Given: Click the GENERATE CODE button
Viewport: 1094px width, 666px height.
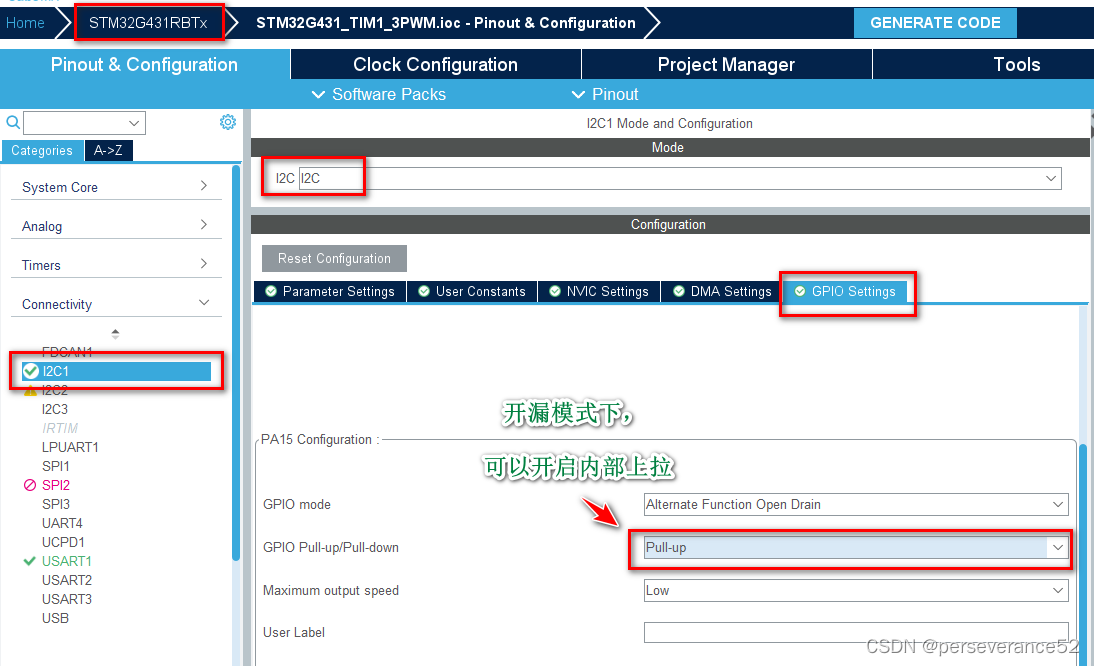Looking at the screenshot, I should pyautogui.click(x=935, y=23).
